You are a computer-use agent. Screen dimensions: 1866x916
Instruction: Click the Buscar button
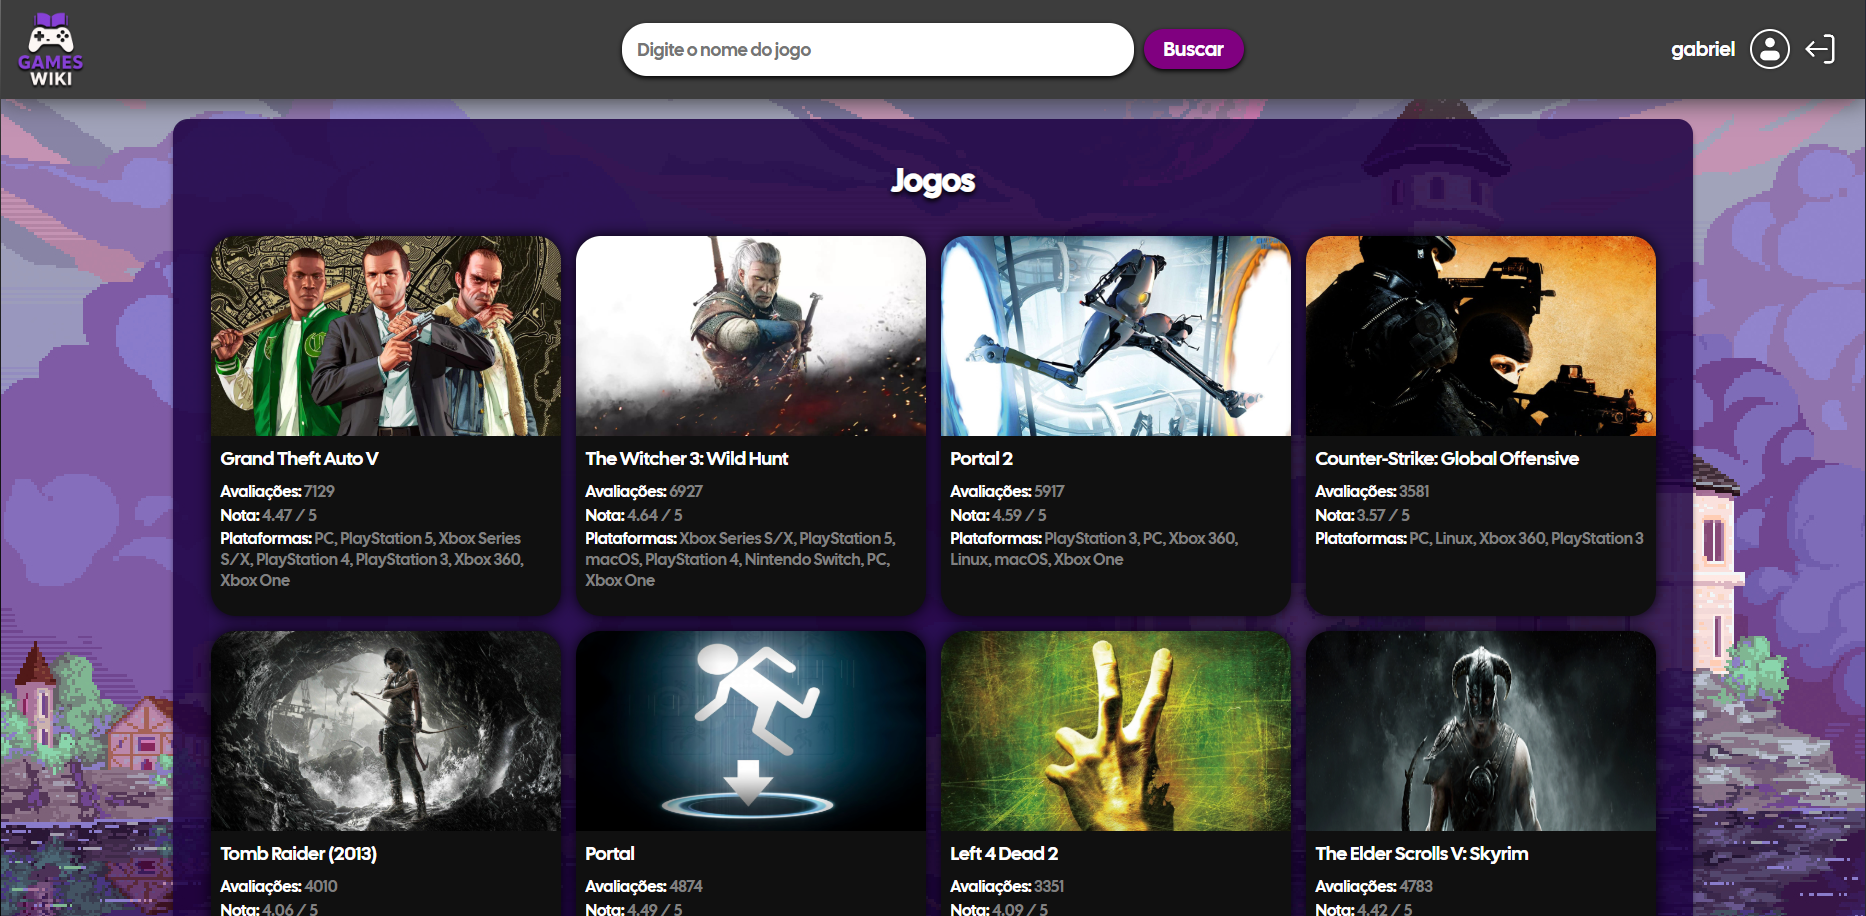click(1193, 49)
